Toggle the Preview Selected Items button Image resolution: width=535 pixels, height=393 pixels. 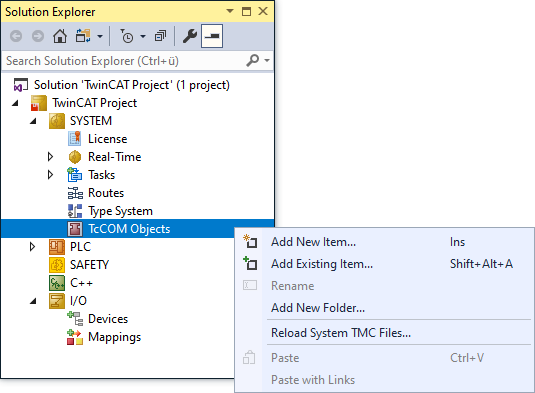tap(212, 36)
